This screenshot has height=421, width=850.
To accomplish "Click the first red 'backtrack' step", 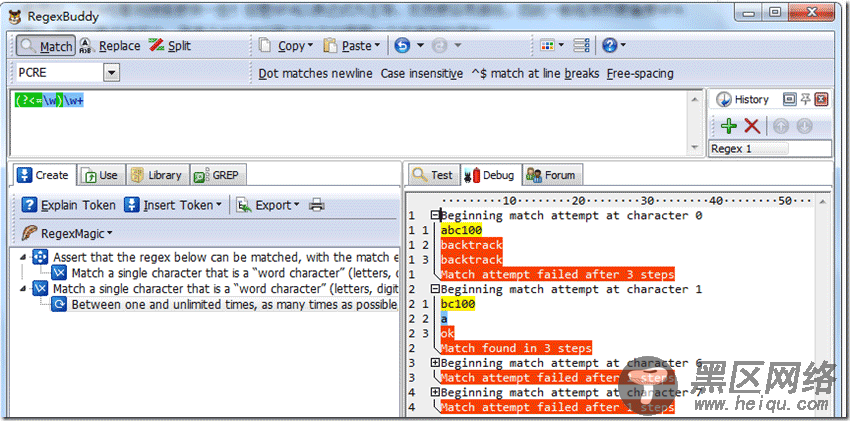I will 472,245.
